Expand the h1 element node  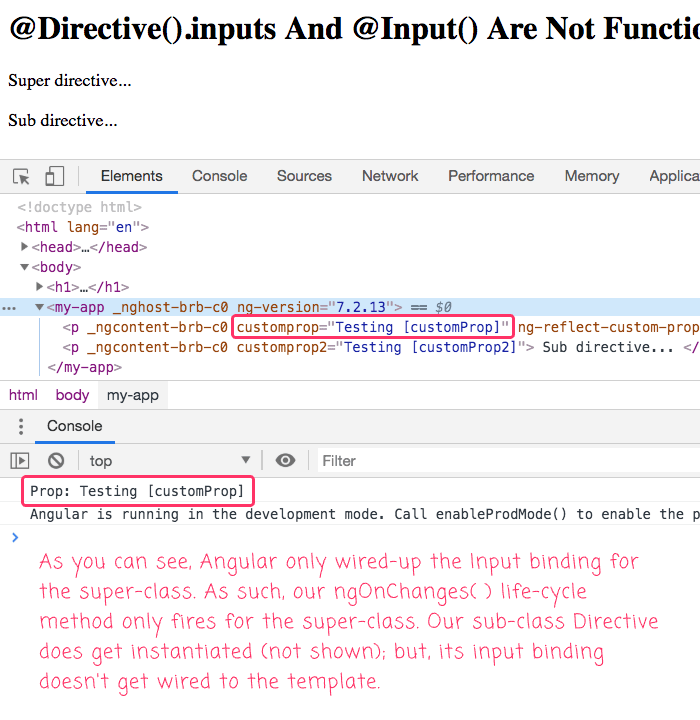[x=40, y=287]
